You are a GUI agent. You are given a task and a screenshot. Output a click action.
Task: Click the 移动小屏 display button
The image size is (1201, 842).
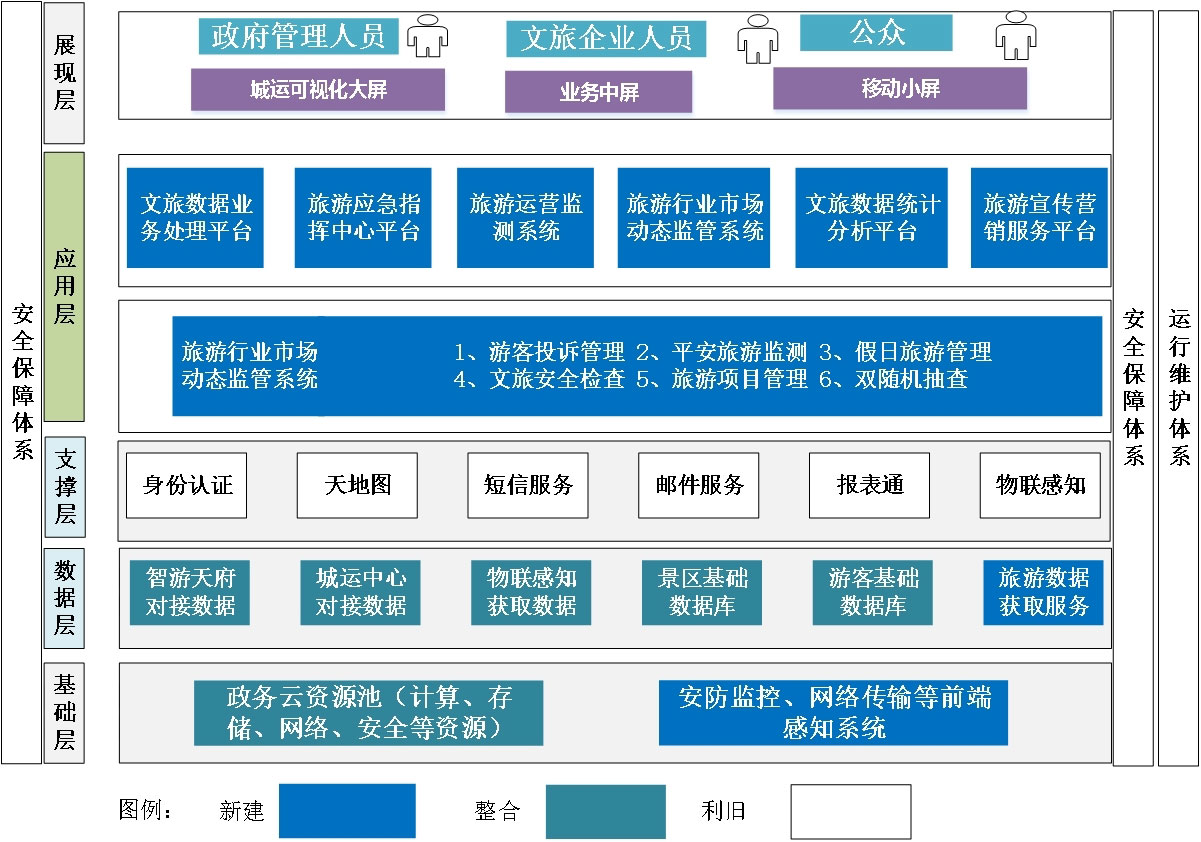(899, 89)
